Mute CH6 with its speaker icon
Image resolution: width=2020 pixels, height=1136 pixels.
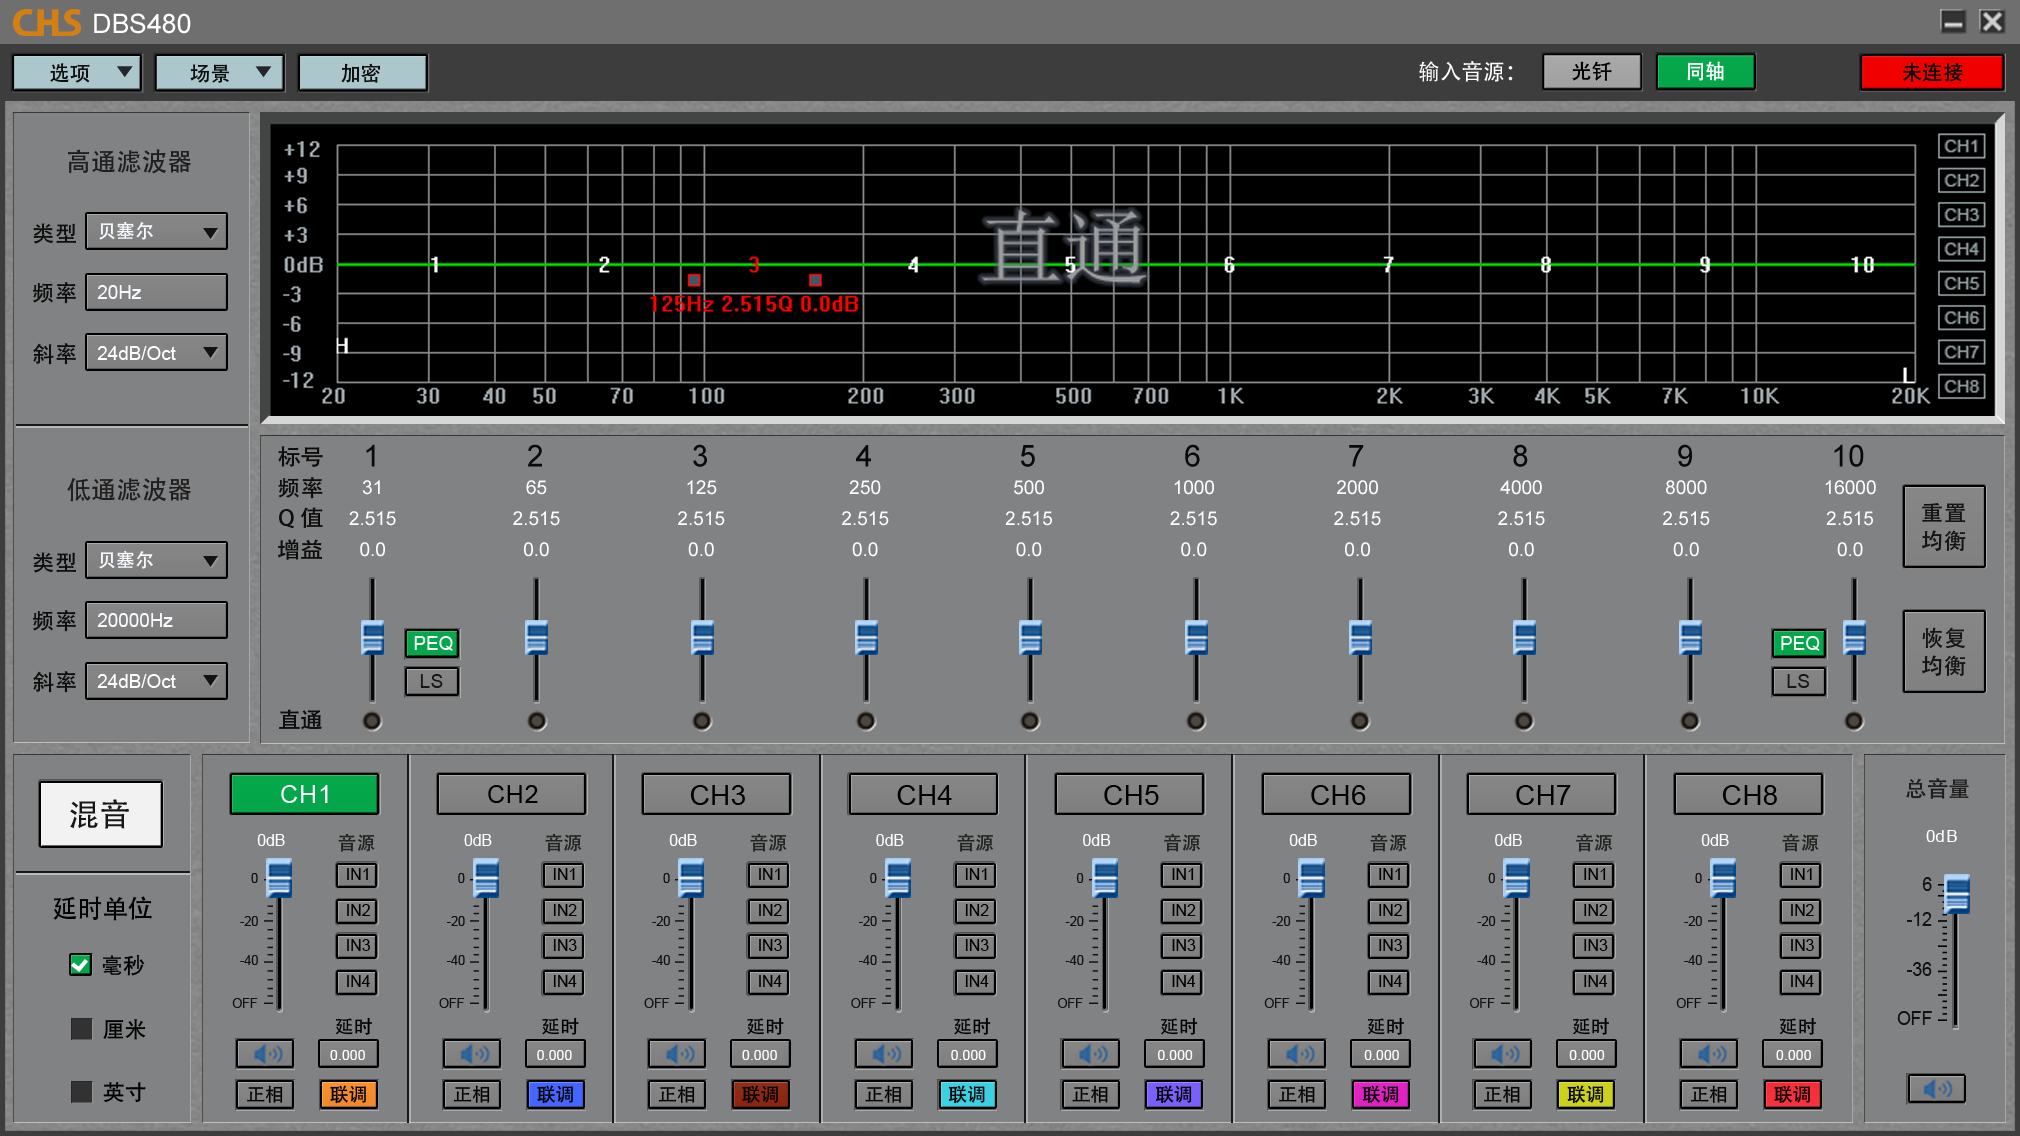(x=1297, y=1054)
